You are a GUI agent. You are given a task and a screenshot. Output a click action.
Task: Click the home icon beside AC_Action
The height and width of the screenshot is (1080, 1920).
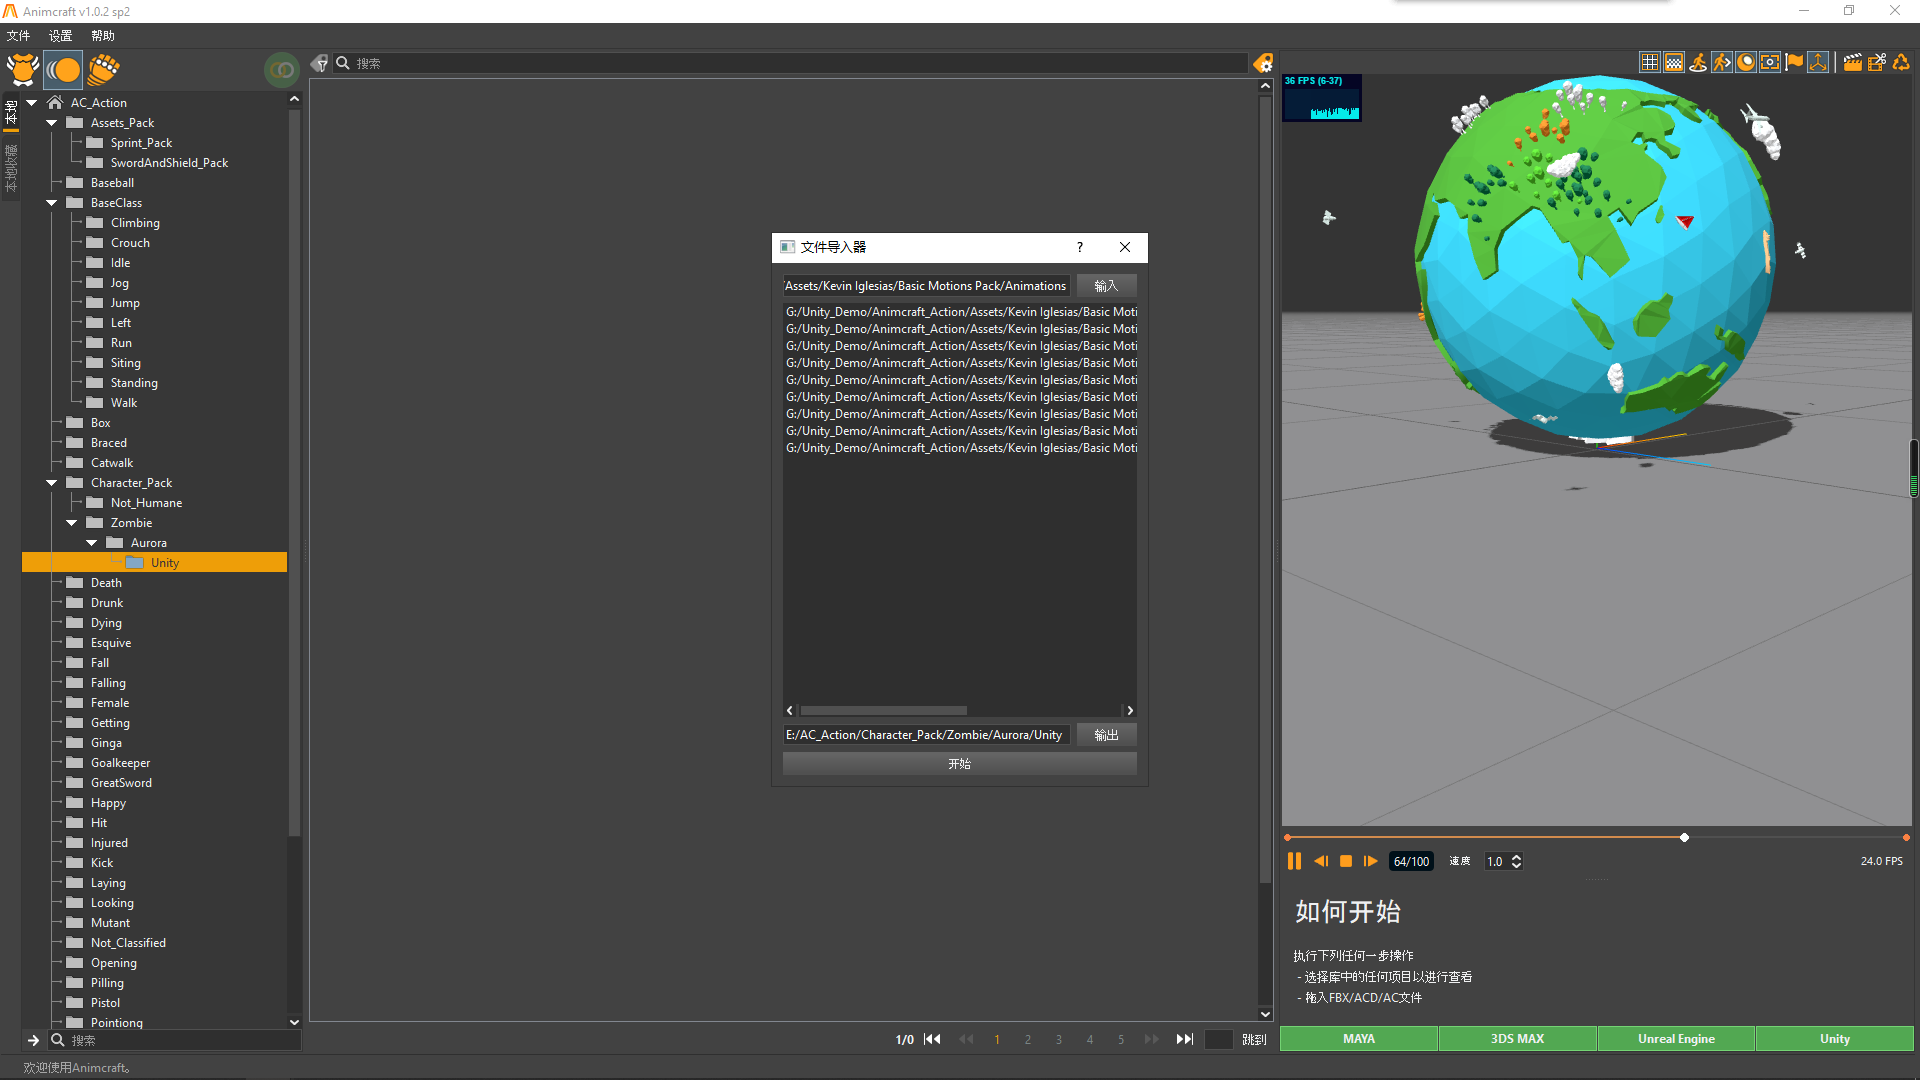click(x=55, y=102)
